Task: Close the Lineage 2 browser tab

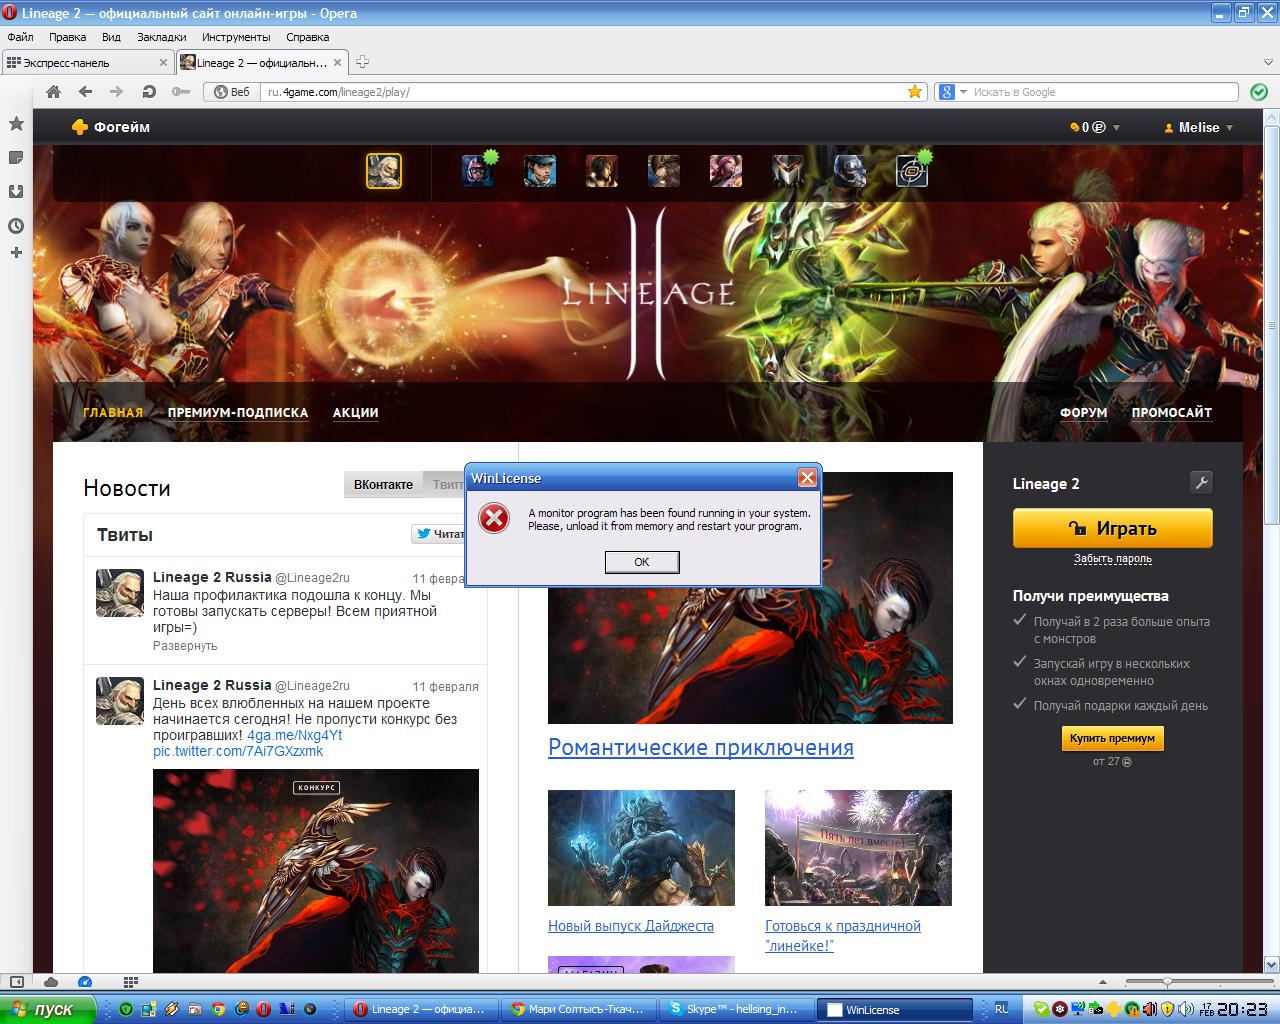Action: point(338,62)
